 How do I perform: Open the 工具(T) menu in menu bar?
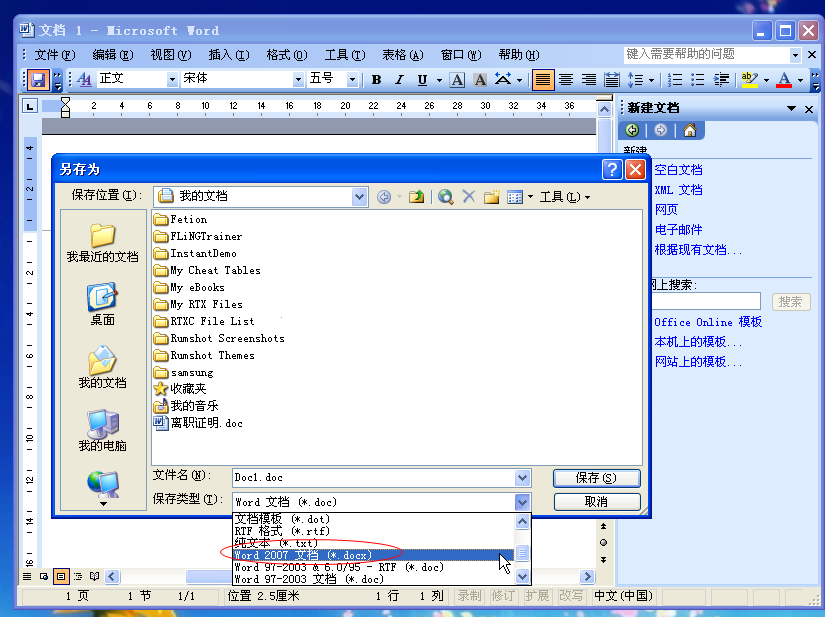[x=345, y=55]
